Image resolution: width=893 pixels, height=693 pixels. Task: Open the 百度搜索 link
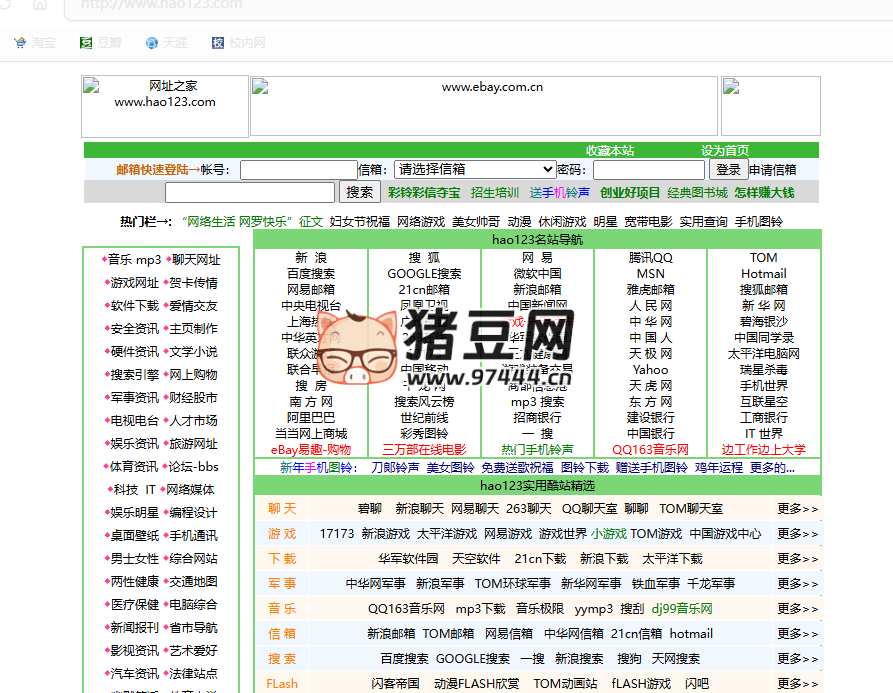point(311,273)
